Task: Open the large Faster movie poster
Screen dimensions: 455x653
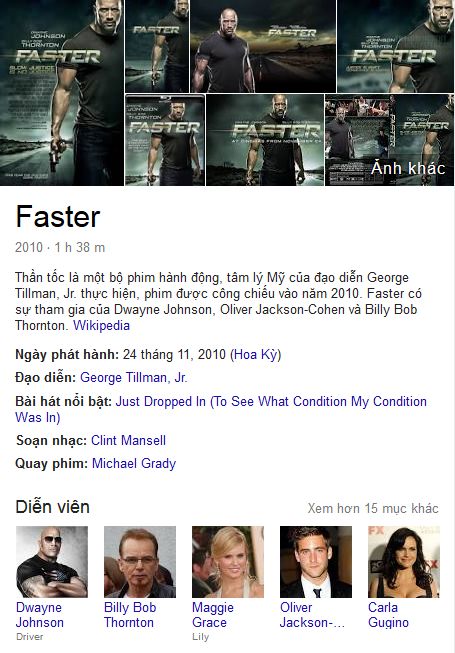Action: (x=62, y=92)
